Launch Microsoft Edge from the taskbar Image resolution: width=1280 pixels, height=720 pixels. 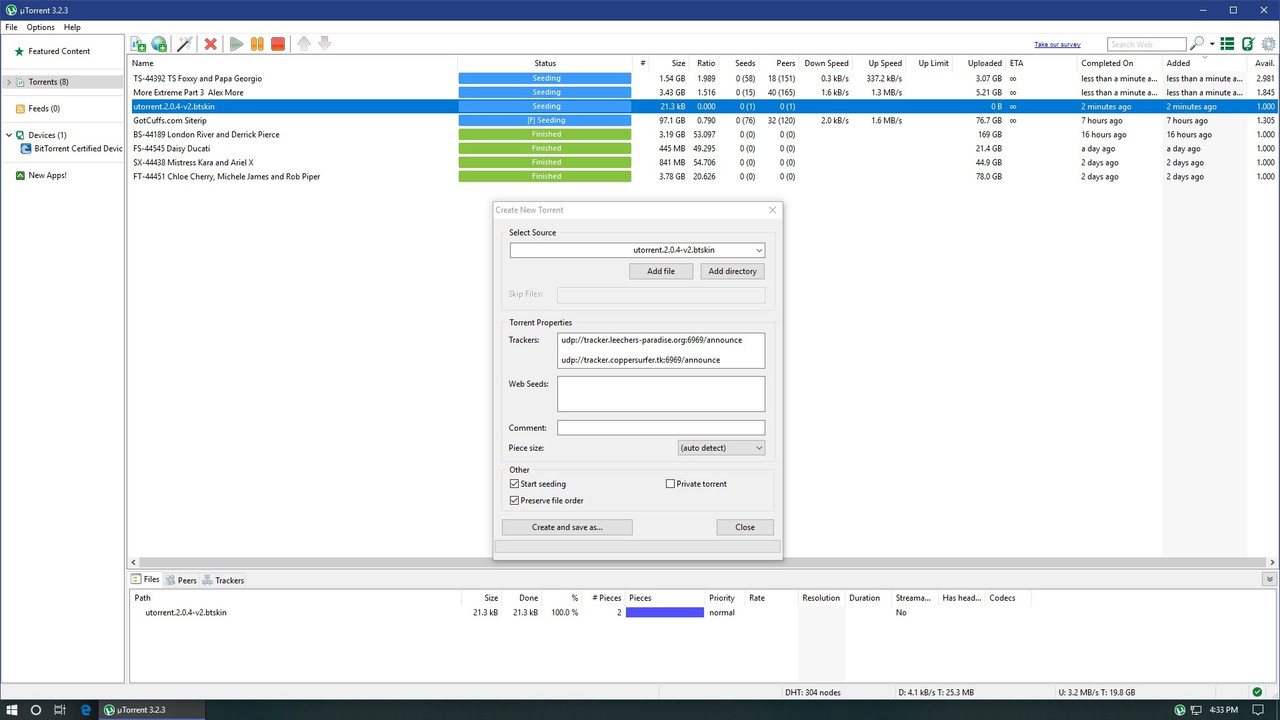point(86,710)
